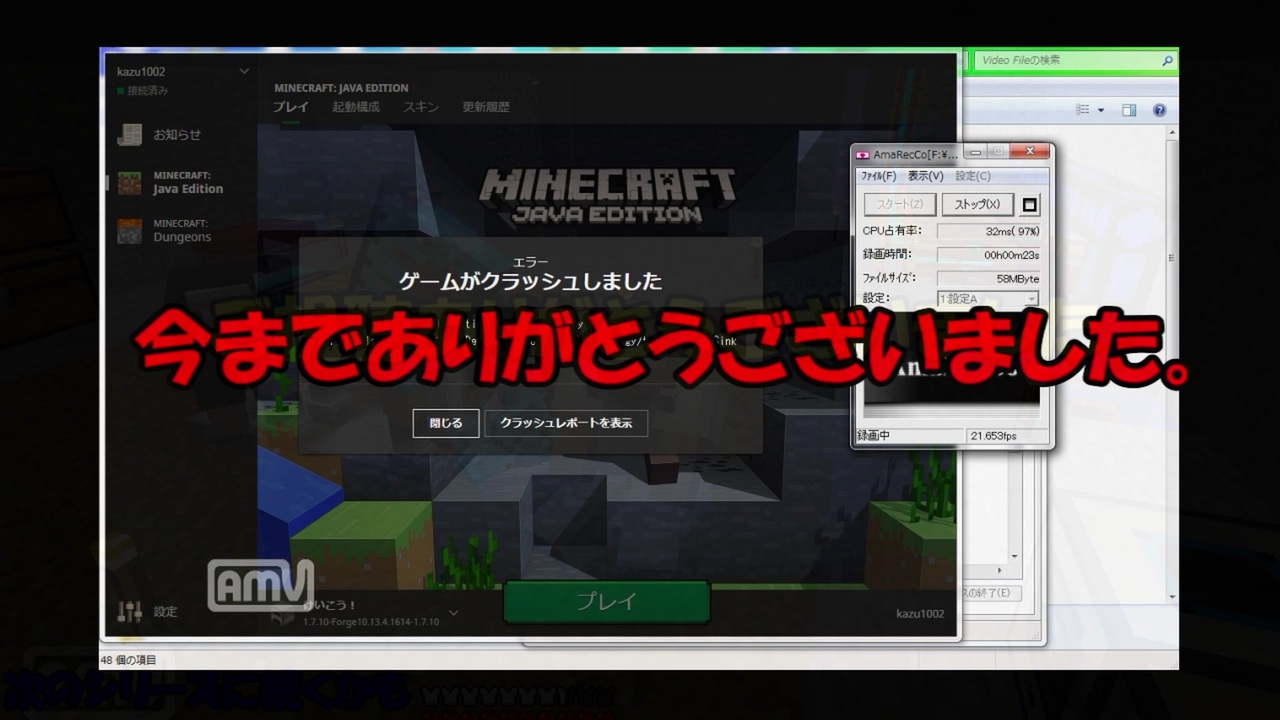Image resolution: width=1280 pixels, height=720 pixels.
Task: Click search magnifier icon in Explorer
Action: [1167, 60]
